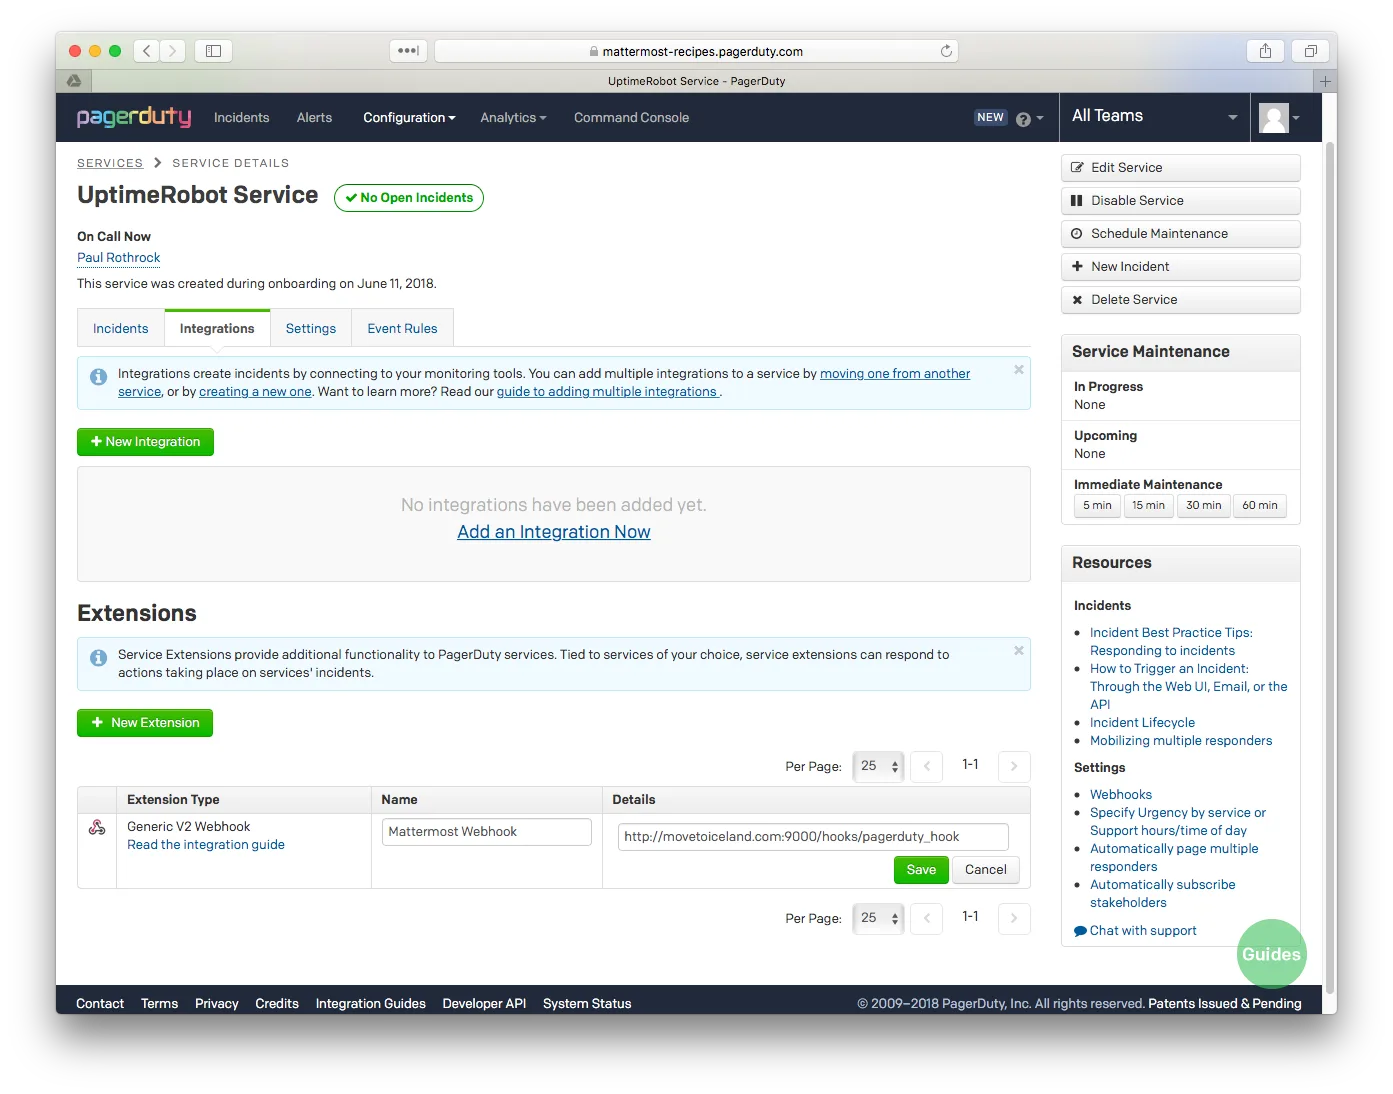Screen dimensions: 1393x1094
Task: Switch to the Incidents tab
Action: 121,328
